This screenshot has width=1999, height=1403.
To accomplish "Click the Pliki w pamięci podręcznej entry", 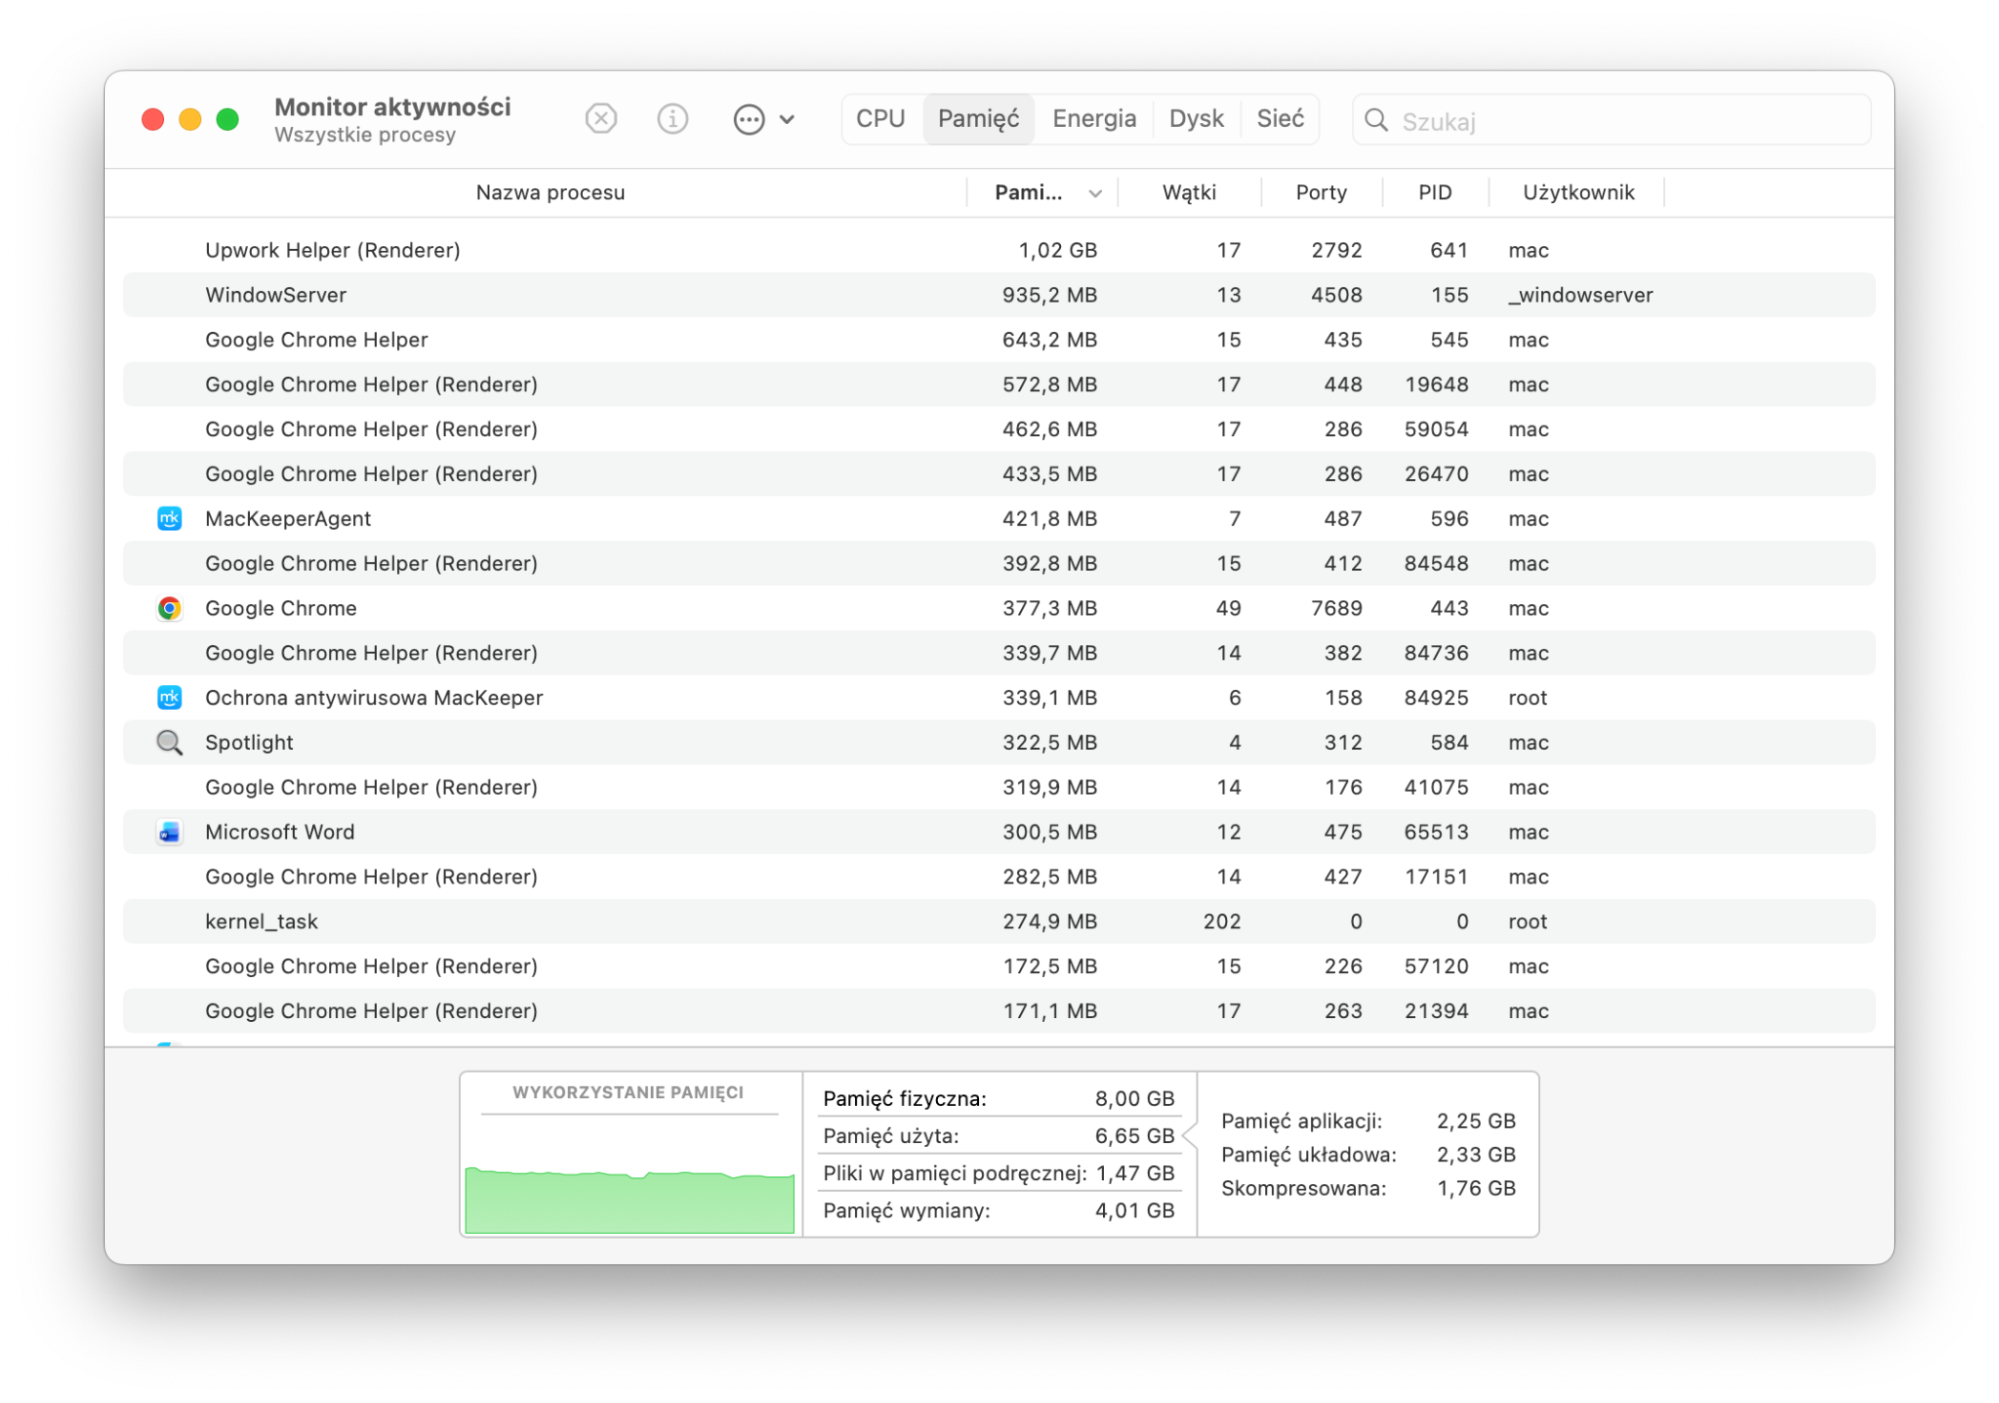I will coord(998,1173).
